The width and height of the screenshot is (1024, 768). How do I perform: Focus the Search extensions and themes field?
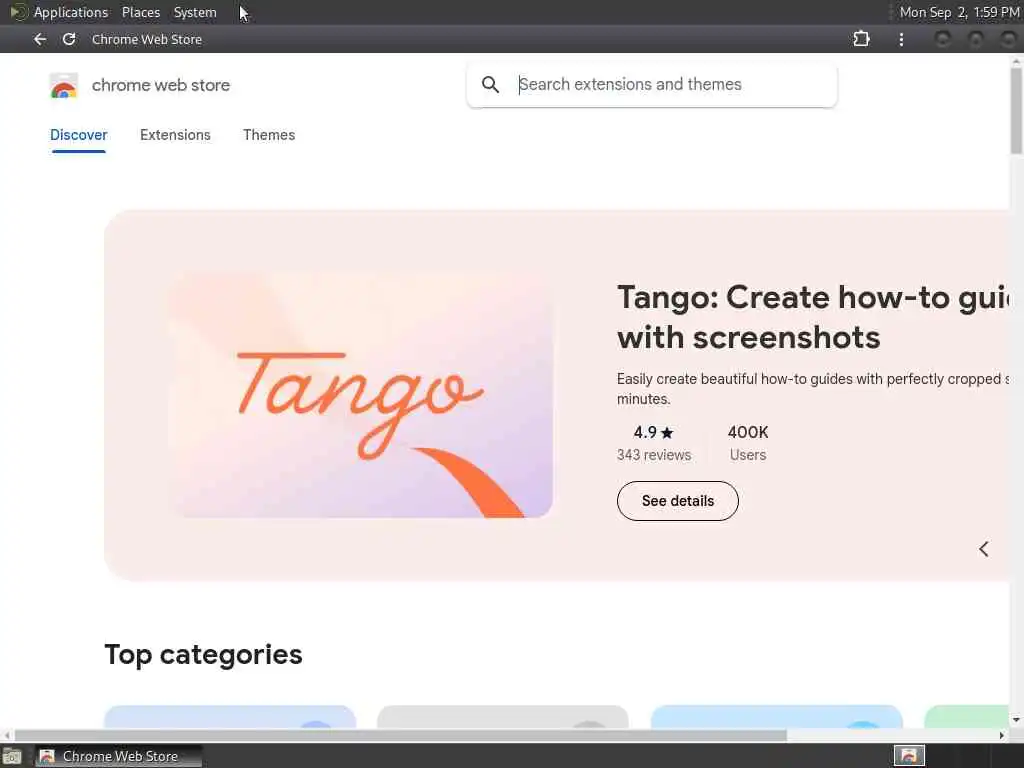(x=652, y=84)
